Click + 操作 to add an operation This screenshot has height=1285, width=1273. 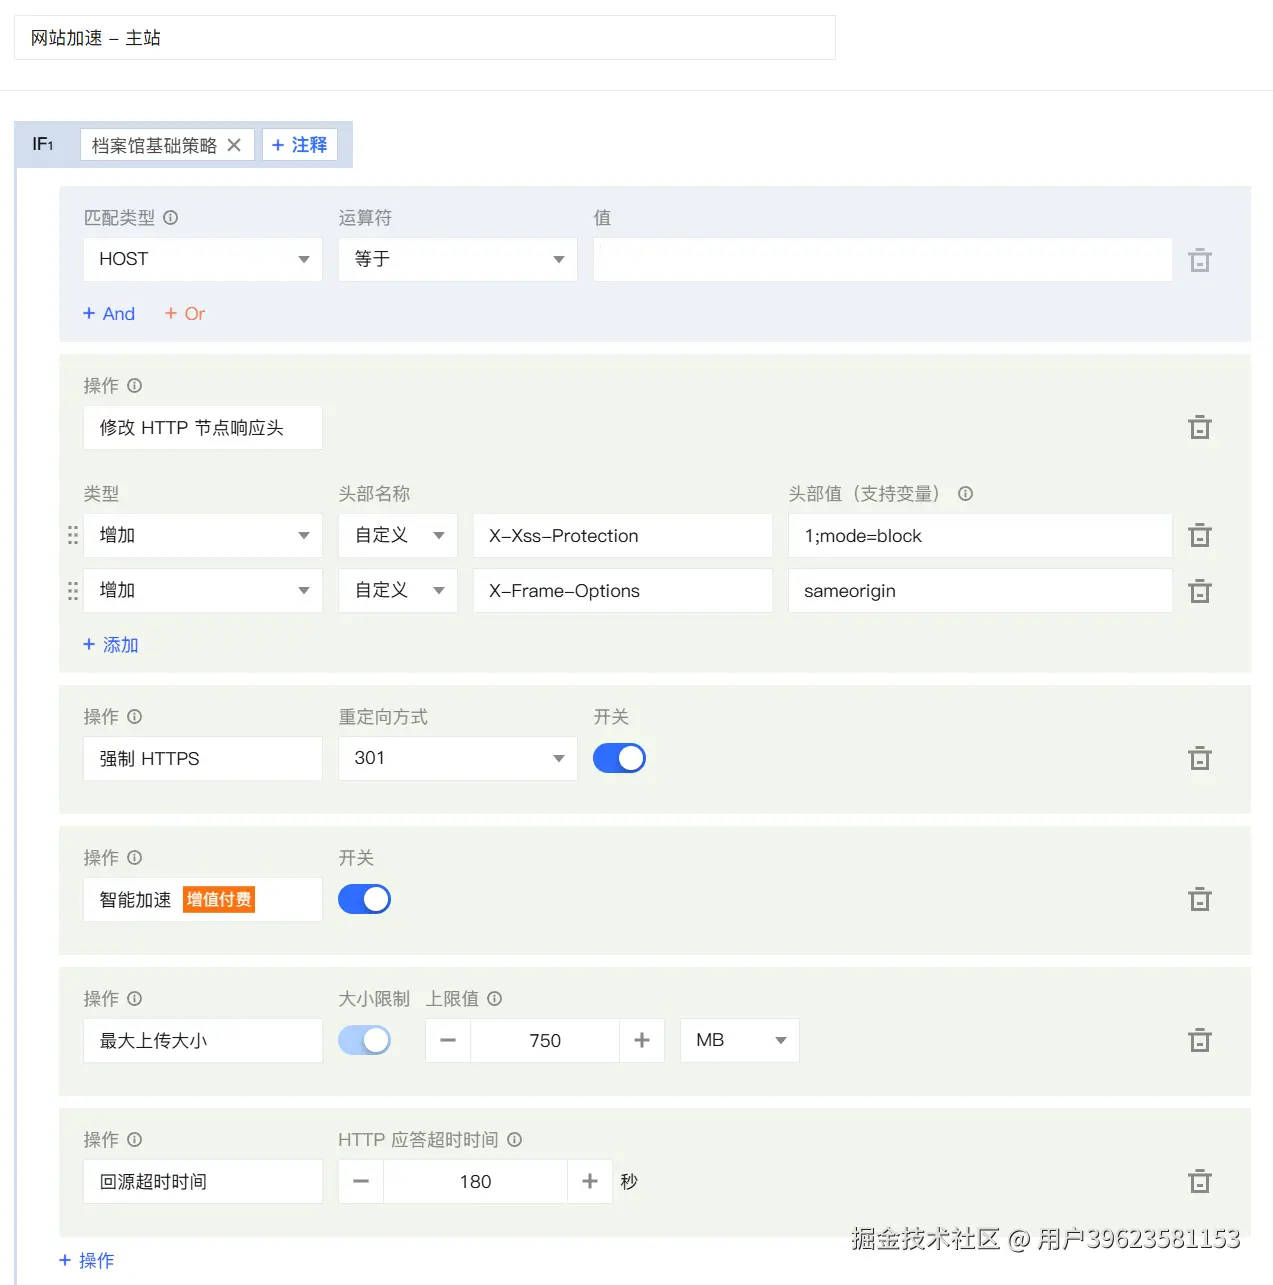coord(87,1260)
